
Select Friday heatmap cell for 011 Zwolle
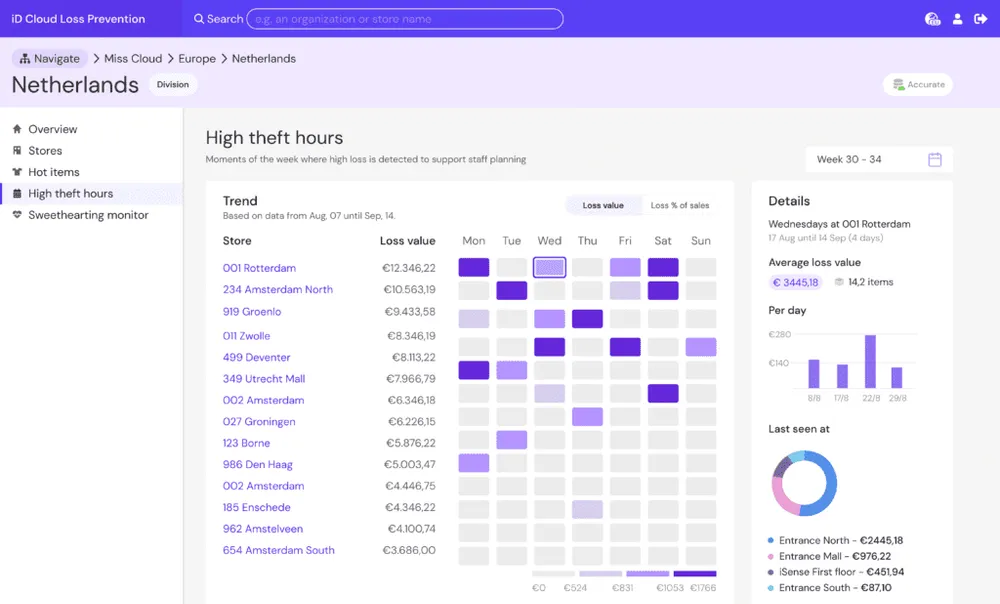(x=625, y=347)
